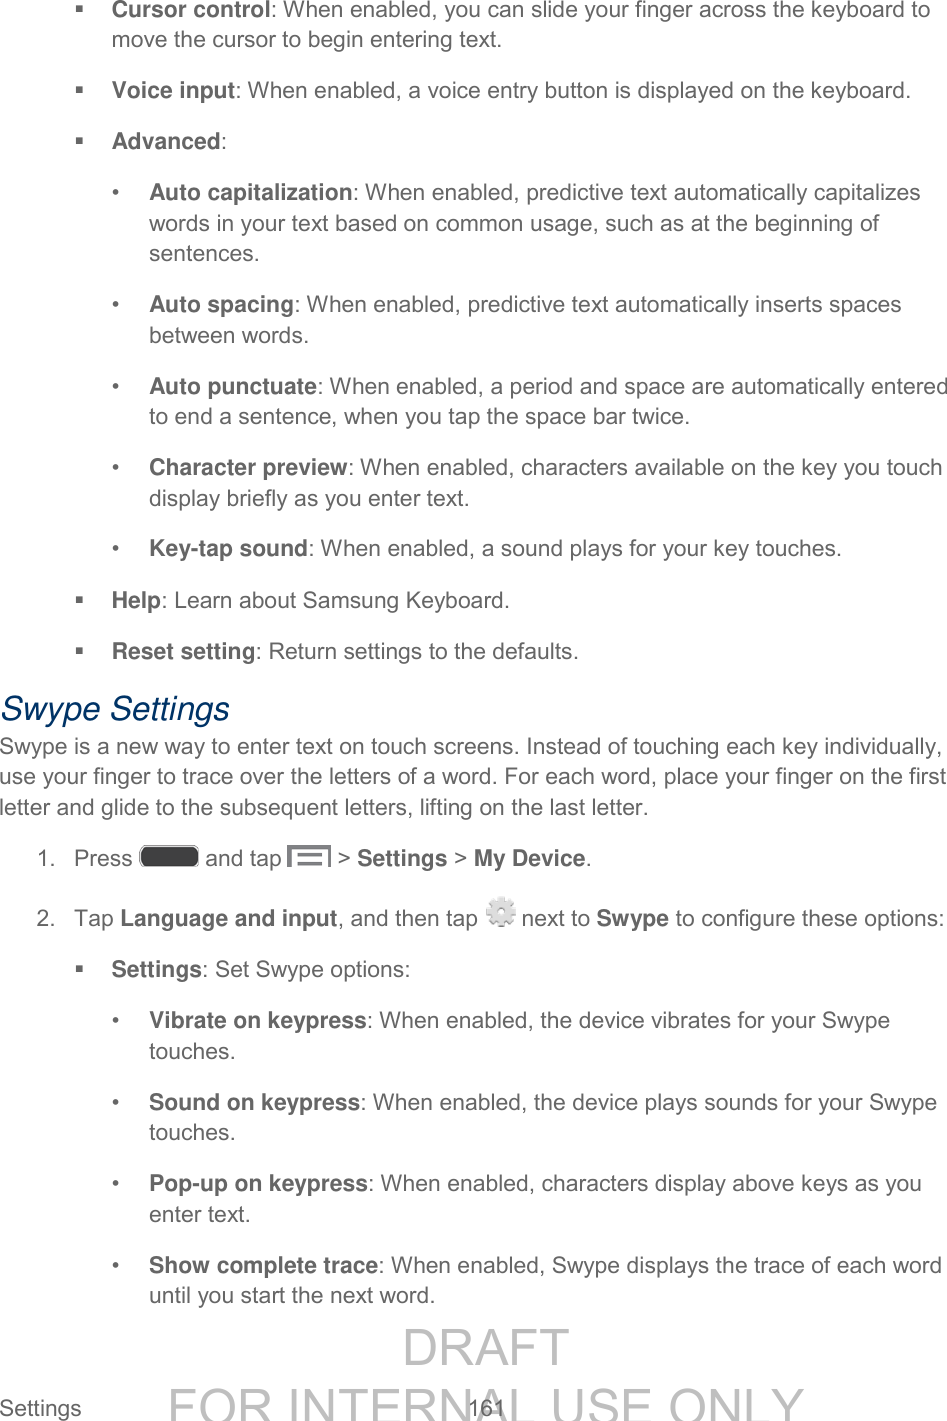Click the Auto spacing term

(x=221, y=305)
